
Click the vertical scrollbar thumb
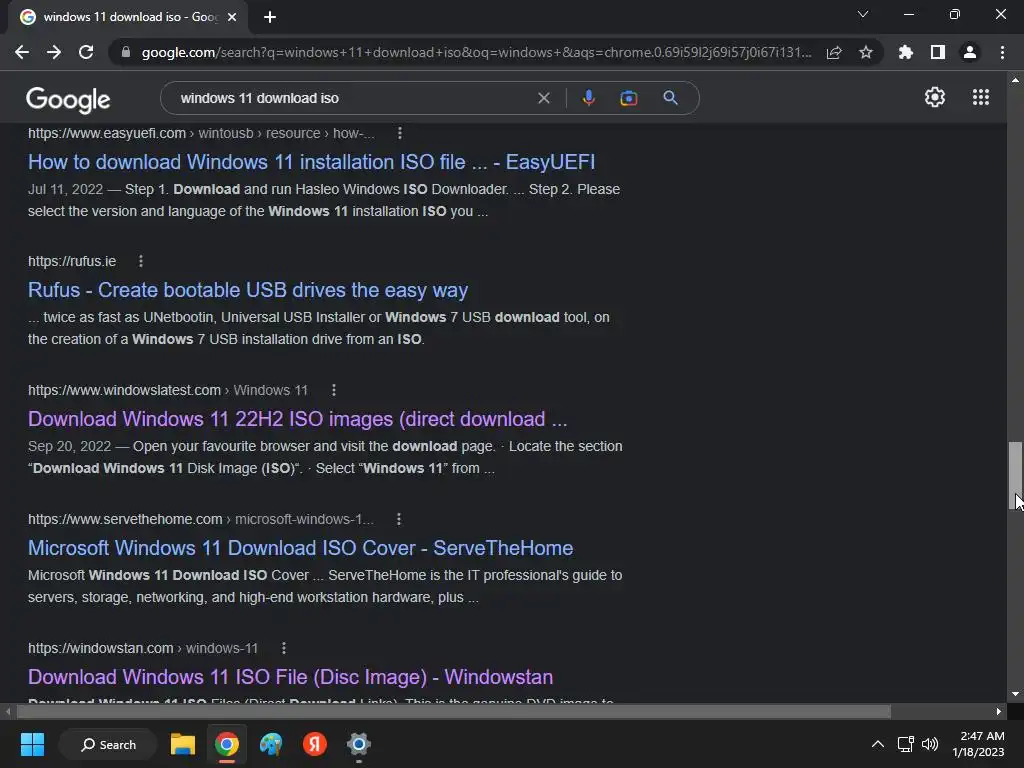(1015, 475)
